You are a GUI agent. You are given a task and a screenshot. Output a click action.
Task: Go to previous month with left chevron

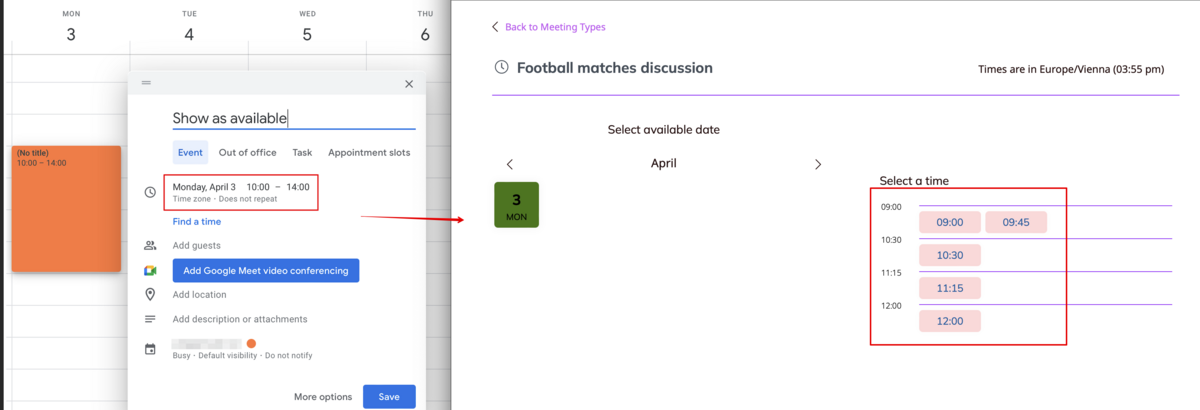(510, 164)
